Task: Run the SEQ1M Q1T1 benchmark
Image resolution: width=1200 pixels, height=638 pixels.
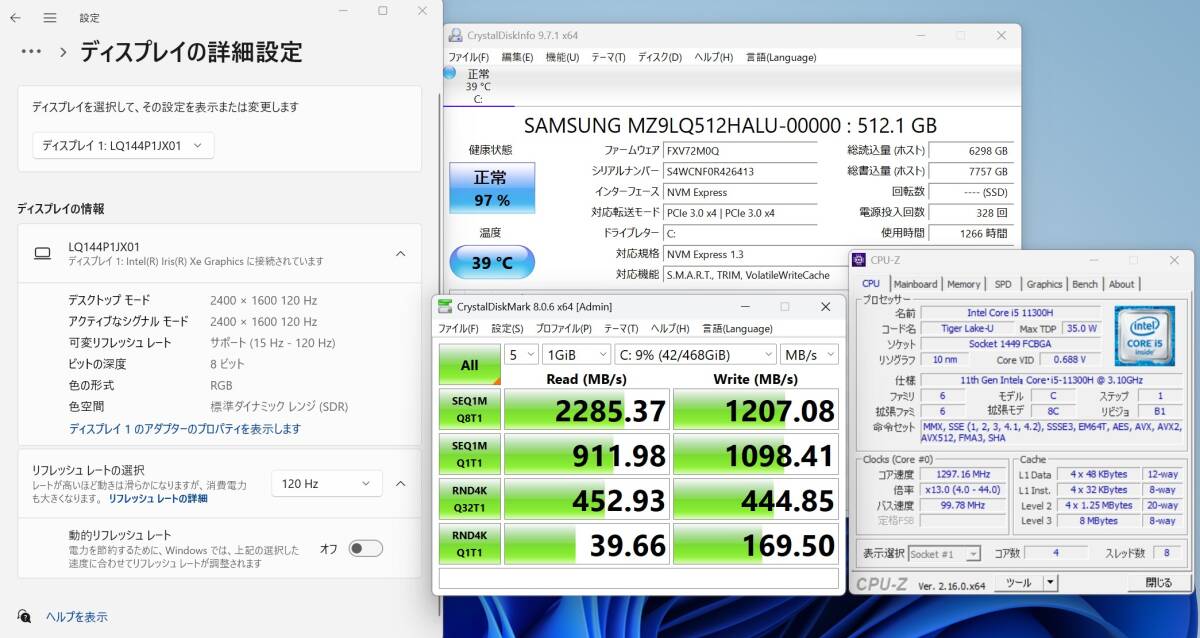Action: point(469,454)
